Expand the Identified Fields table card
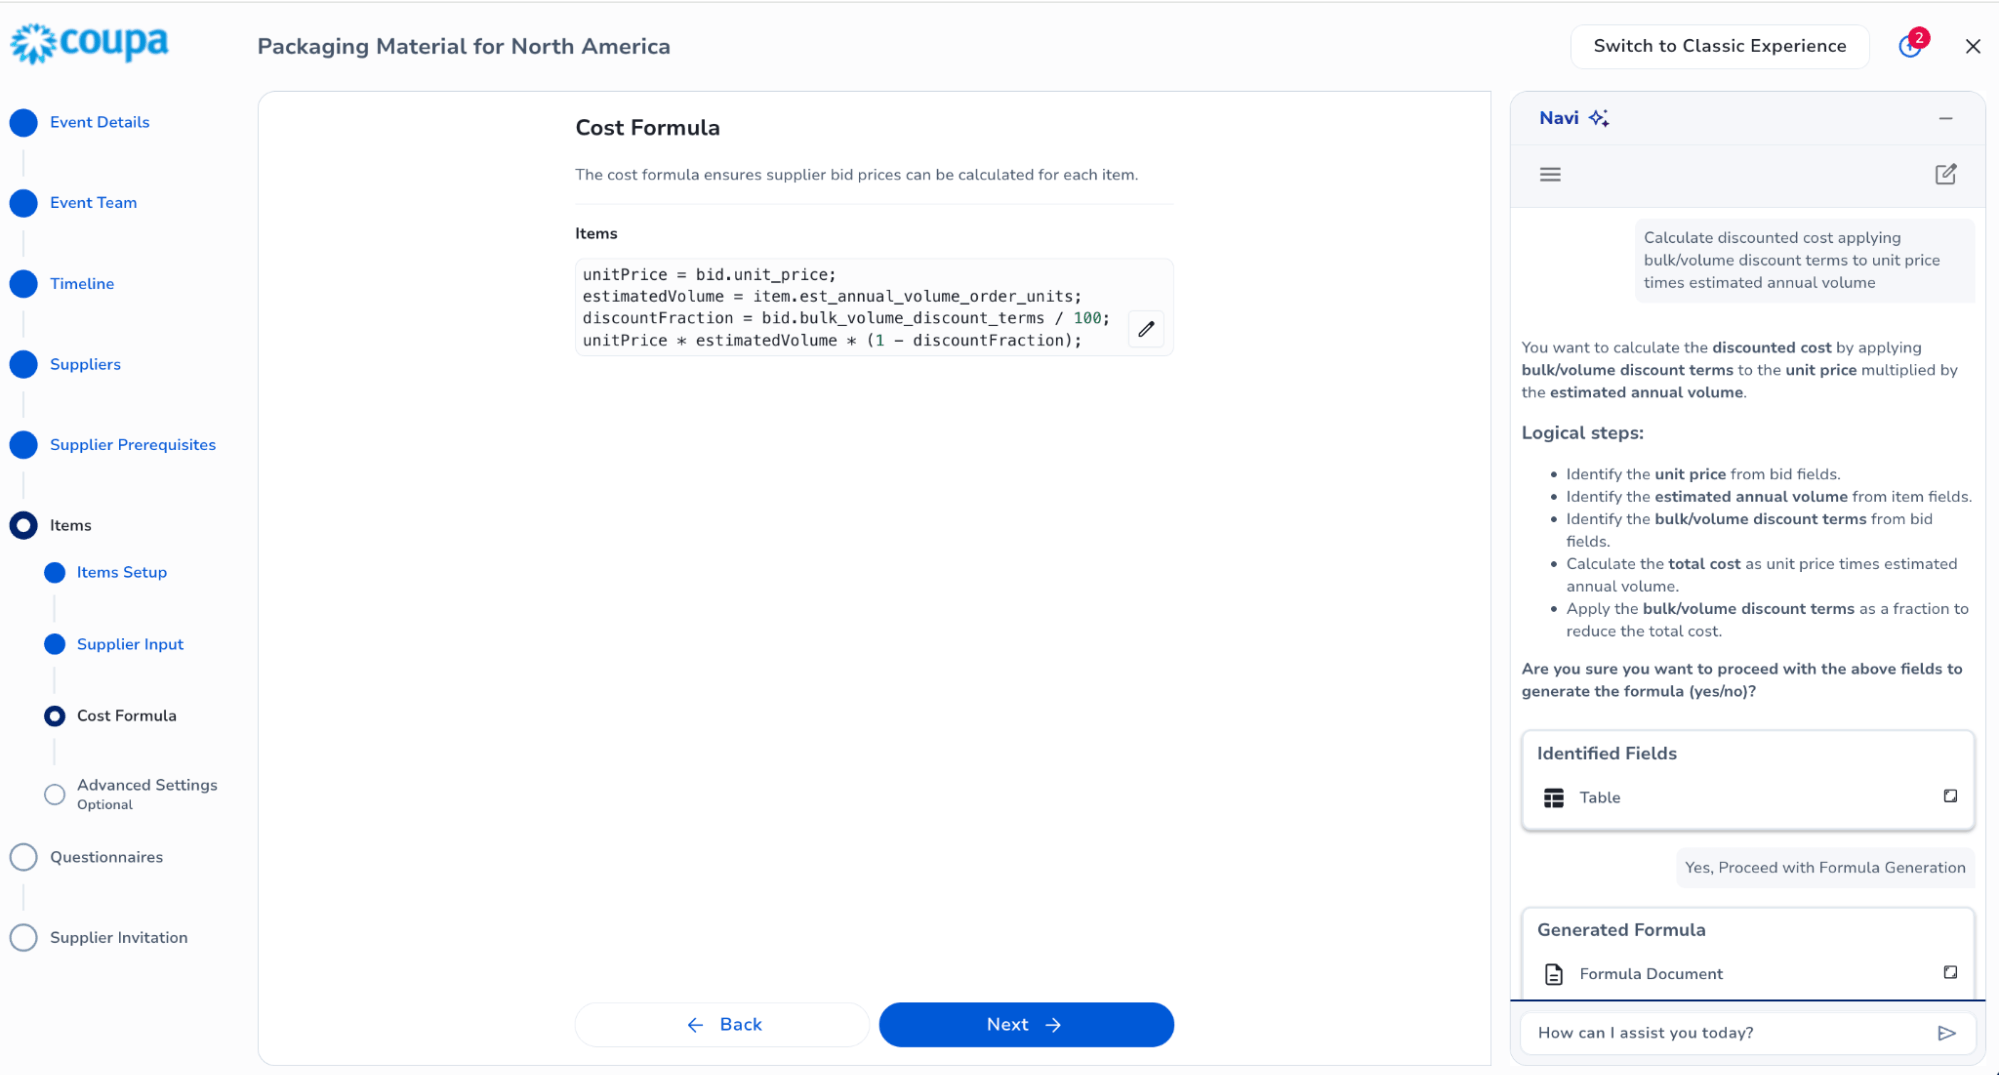 point(1950,796)
